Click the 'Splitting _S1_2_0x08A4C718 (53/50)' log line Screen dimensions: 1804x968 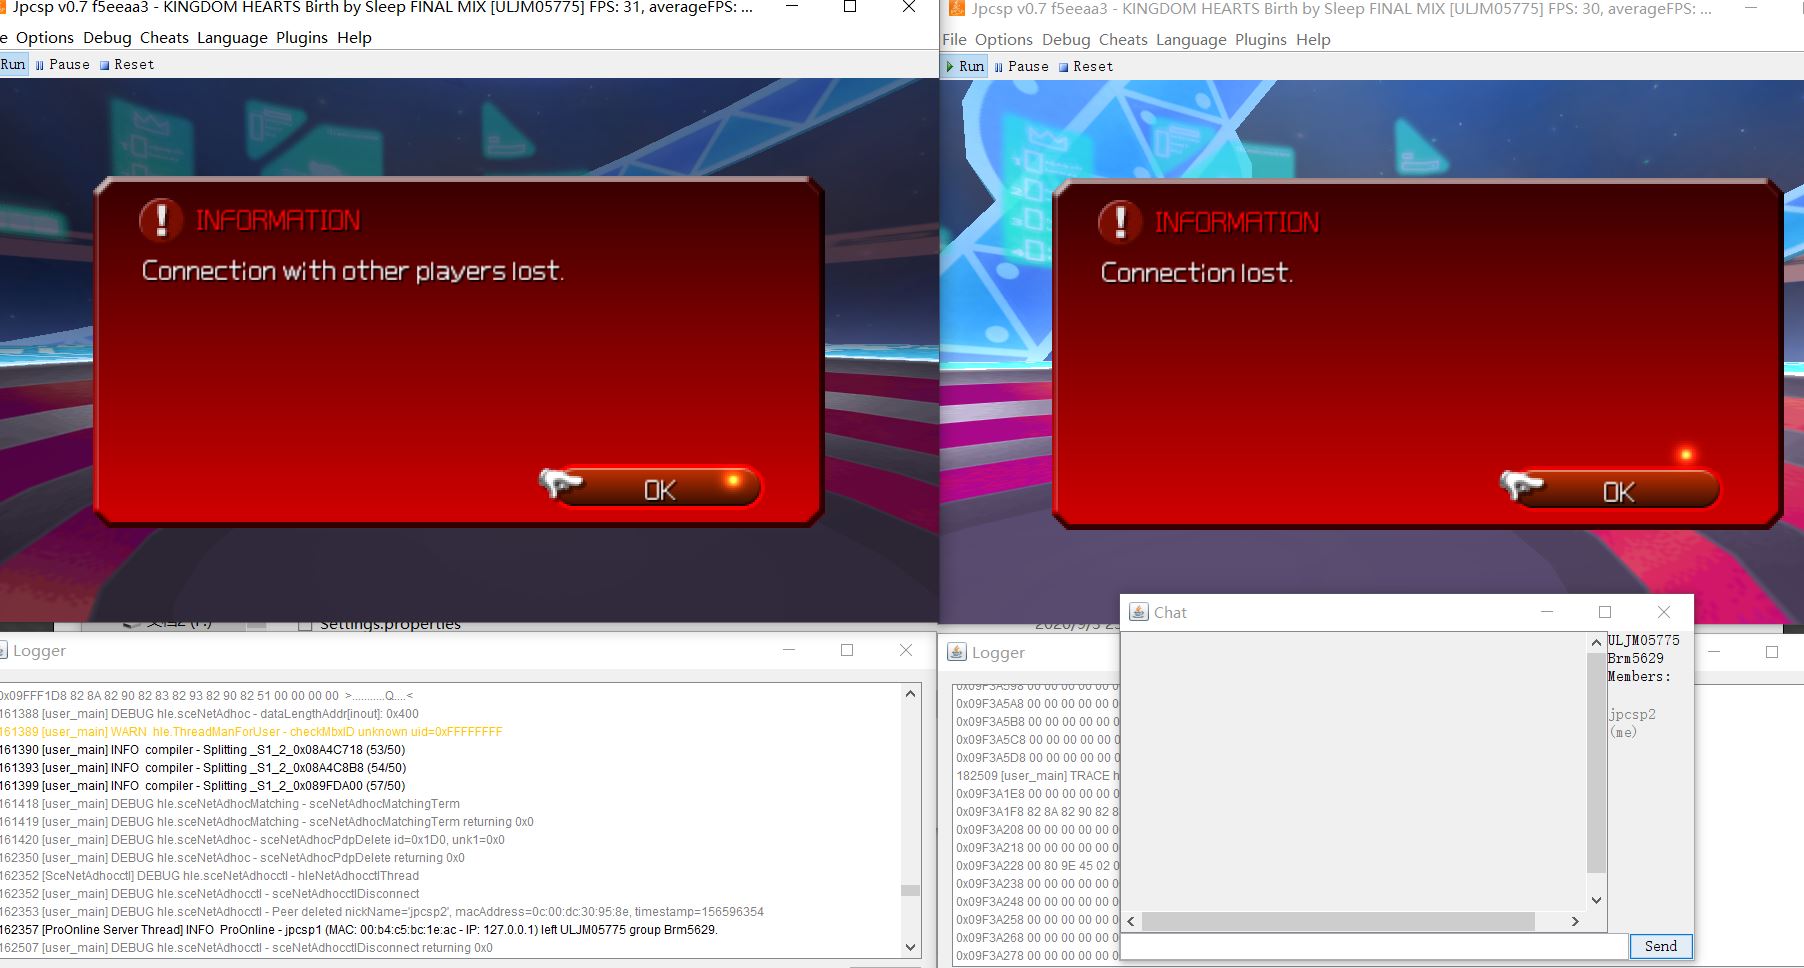203,750
